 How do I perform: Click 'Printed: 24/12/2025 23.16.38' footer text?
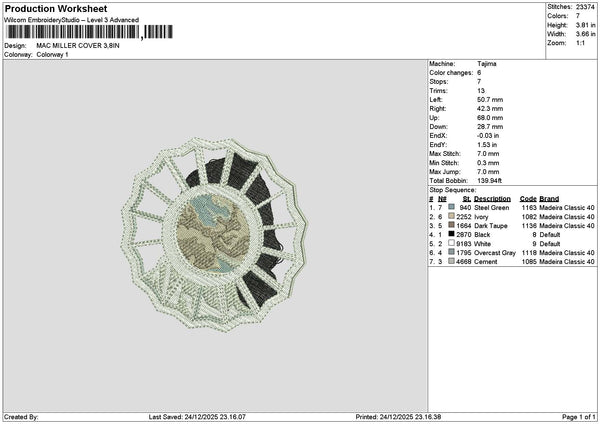[398, 417]
